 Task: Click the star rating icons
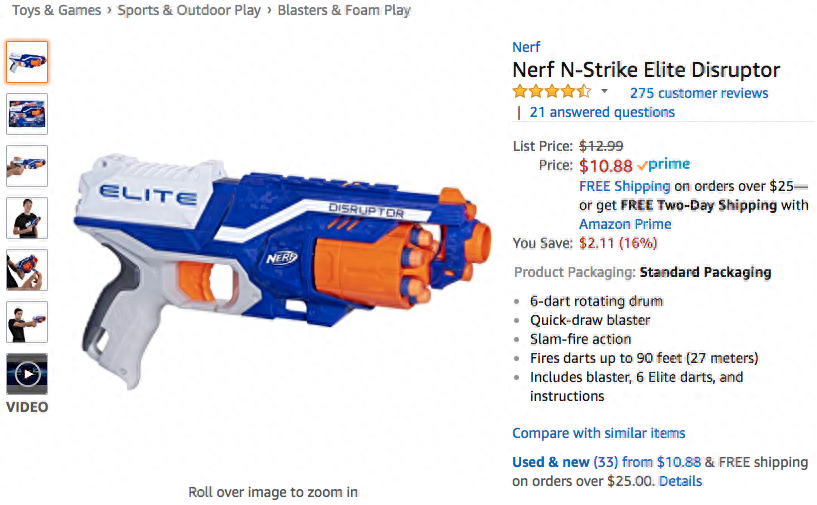point(552,92)
